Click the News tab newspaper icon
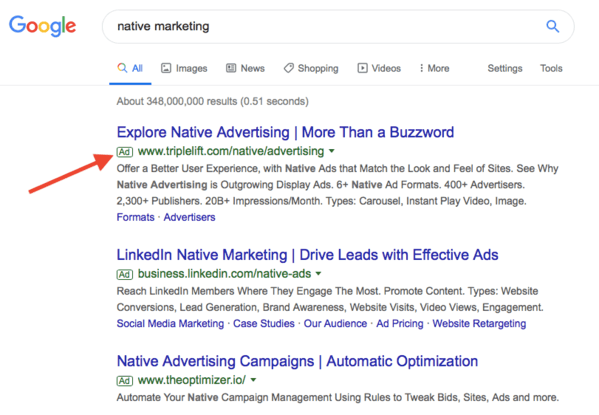 click(231, 68)
